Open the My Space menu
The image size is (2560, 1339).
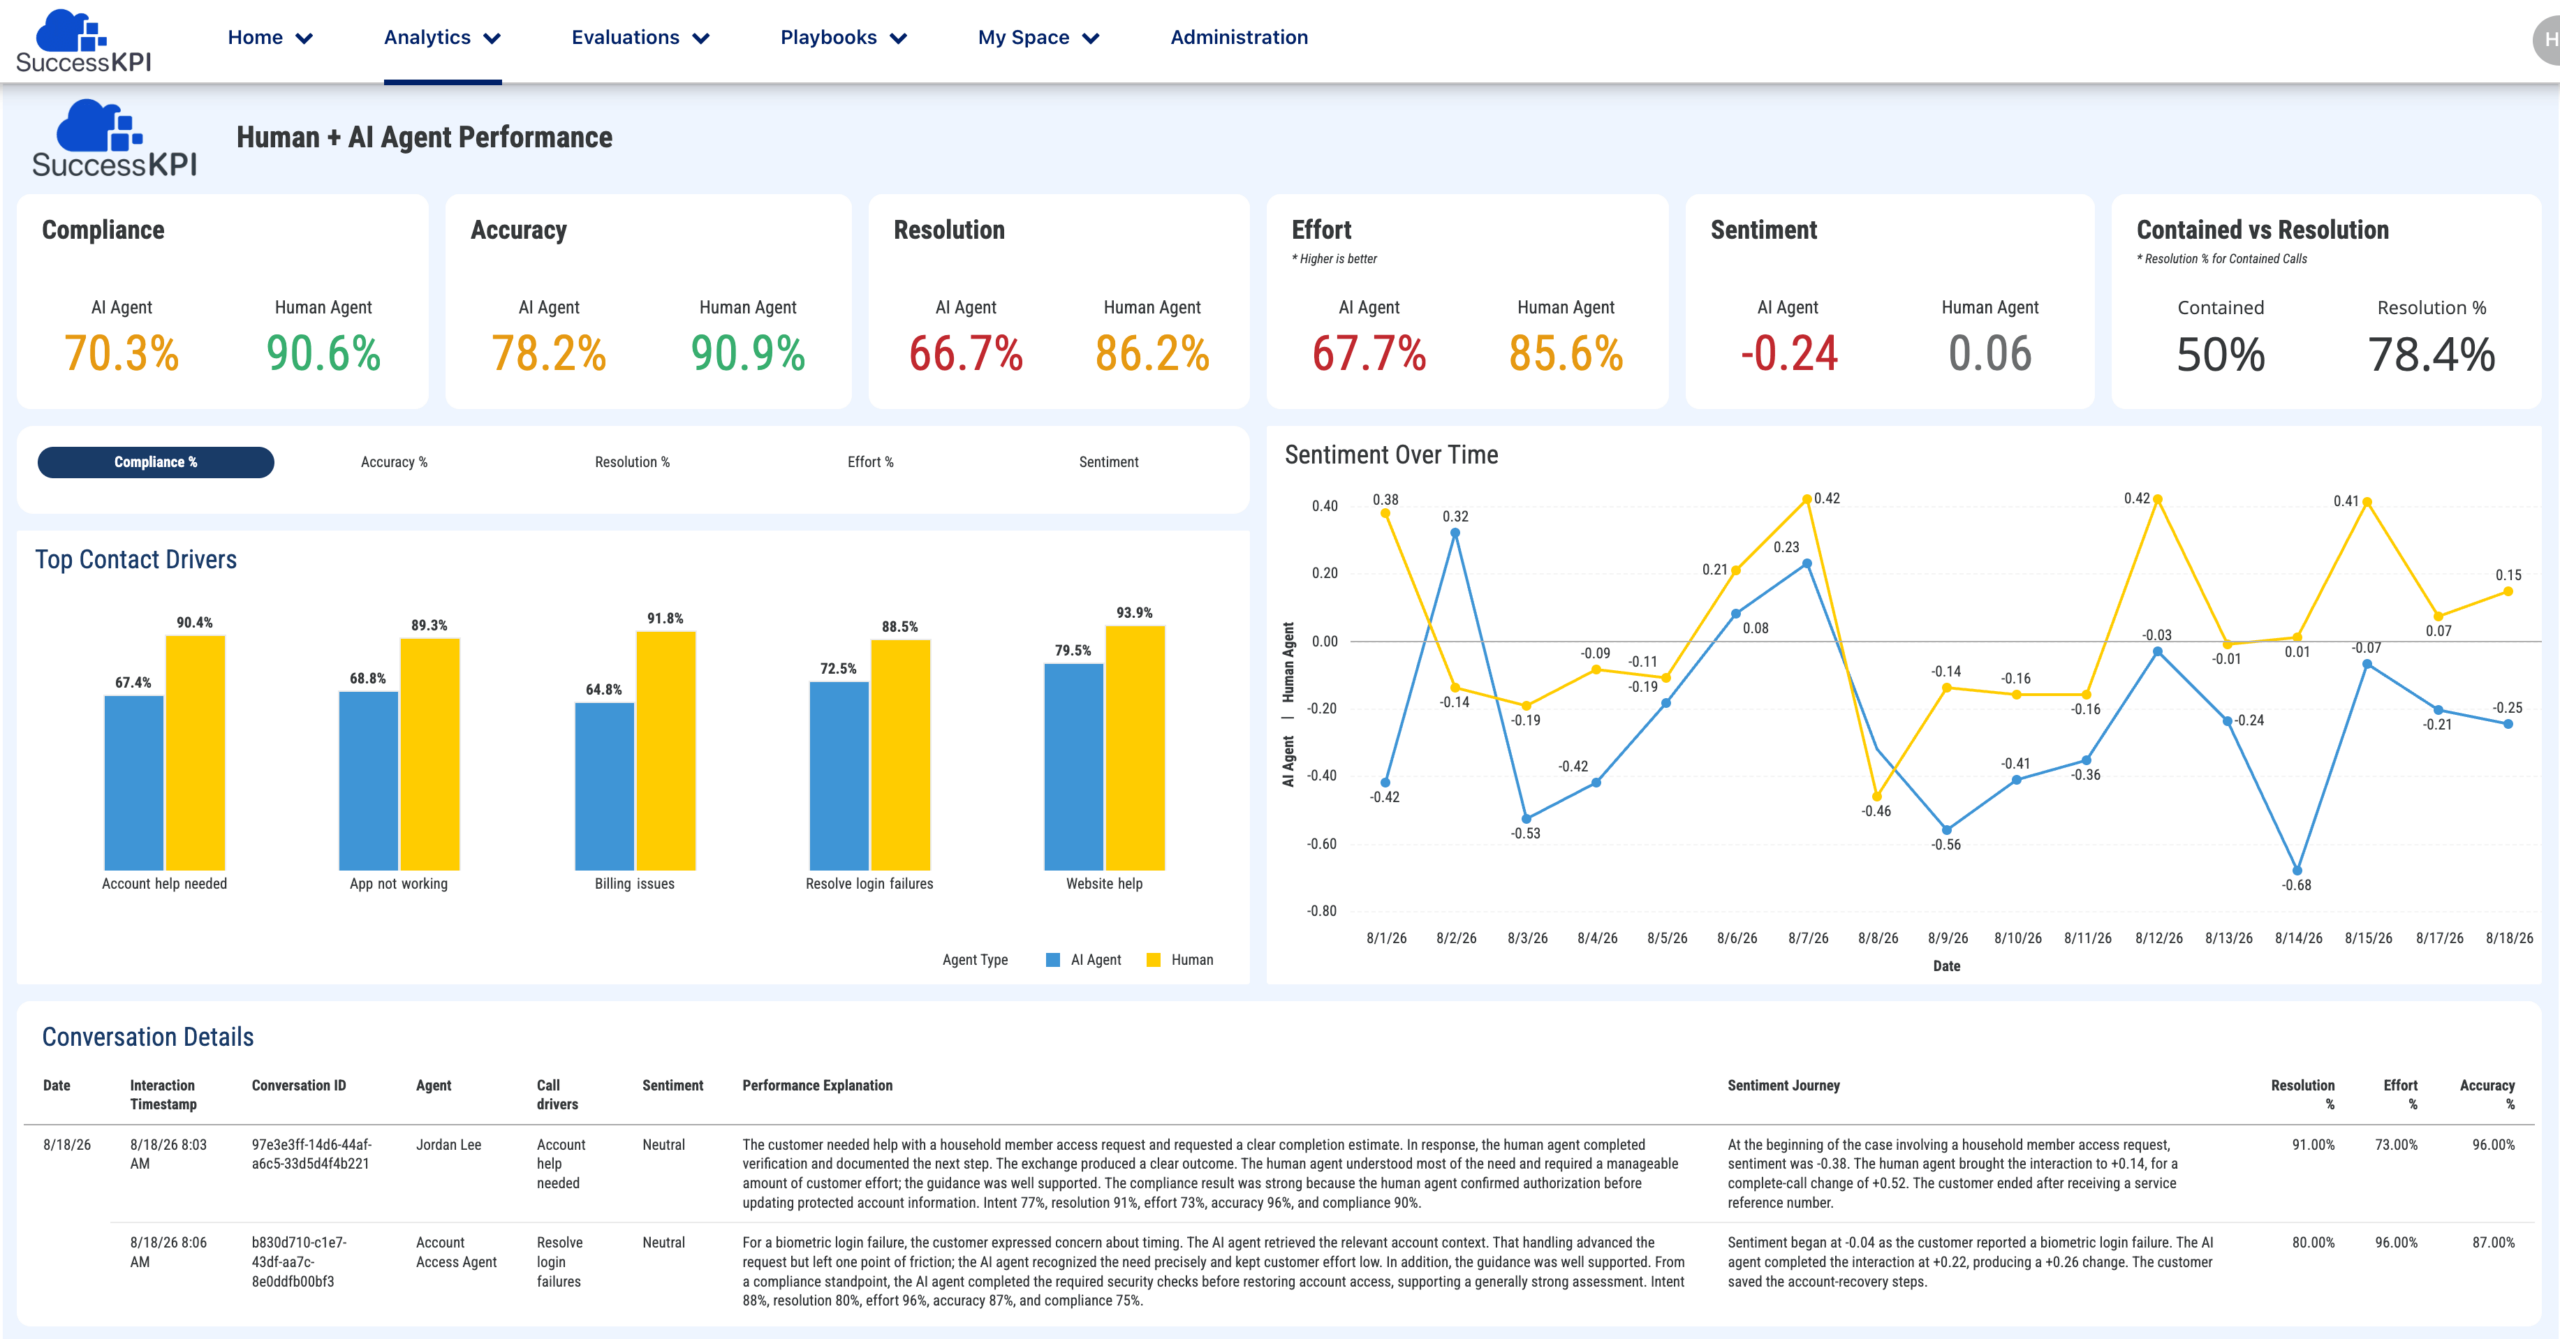[1023, 37]
